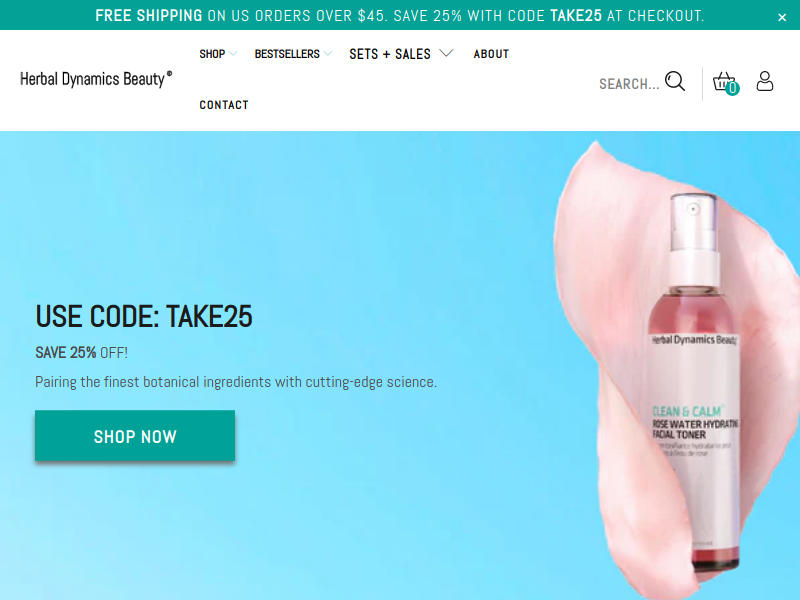The height and width of the screenshot is (600, 800).
Task: Click the TAKE25 code in top banner
Action: point(576,16)
